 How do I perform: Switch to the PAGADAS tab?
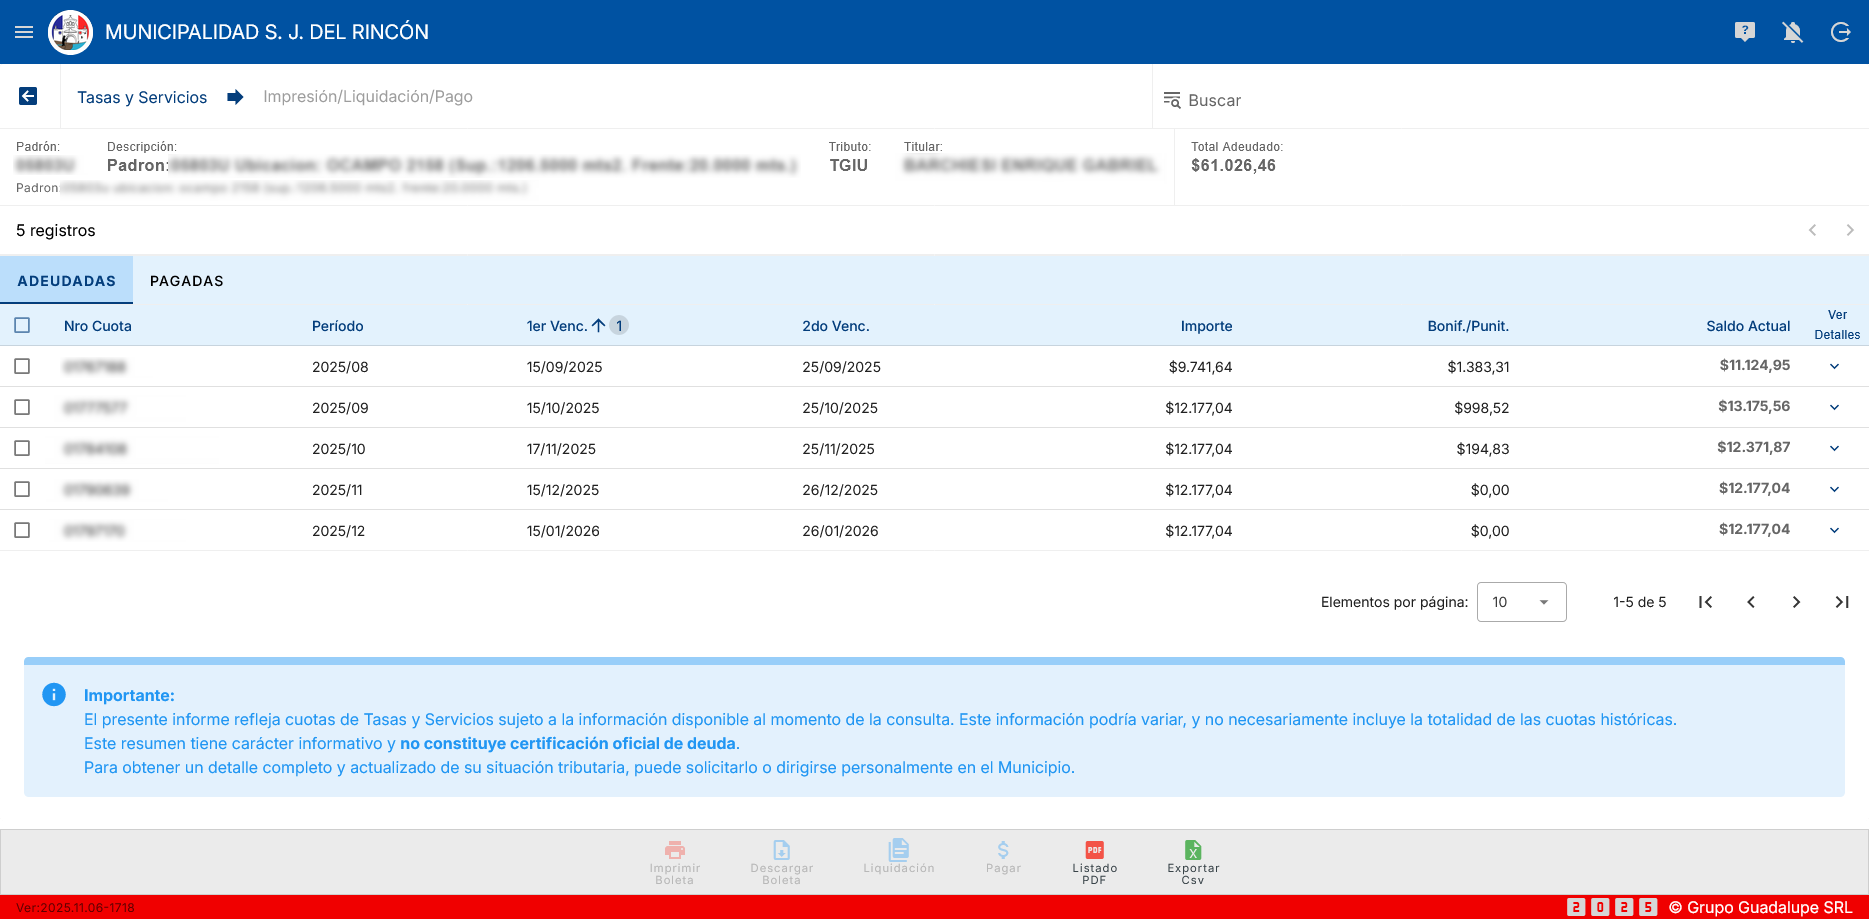(x=186, y=281)
